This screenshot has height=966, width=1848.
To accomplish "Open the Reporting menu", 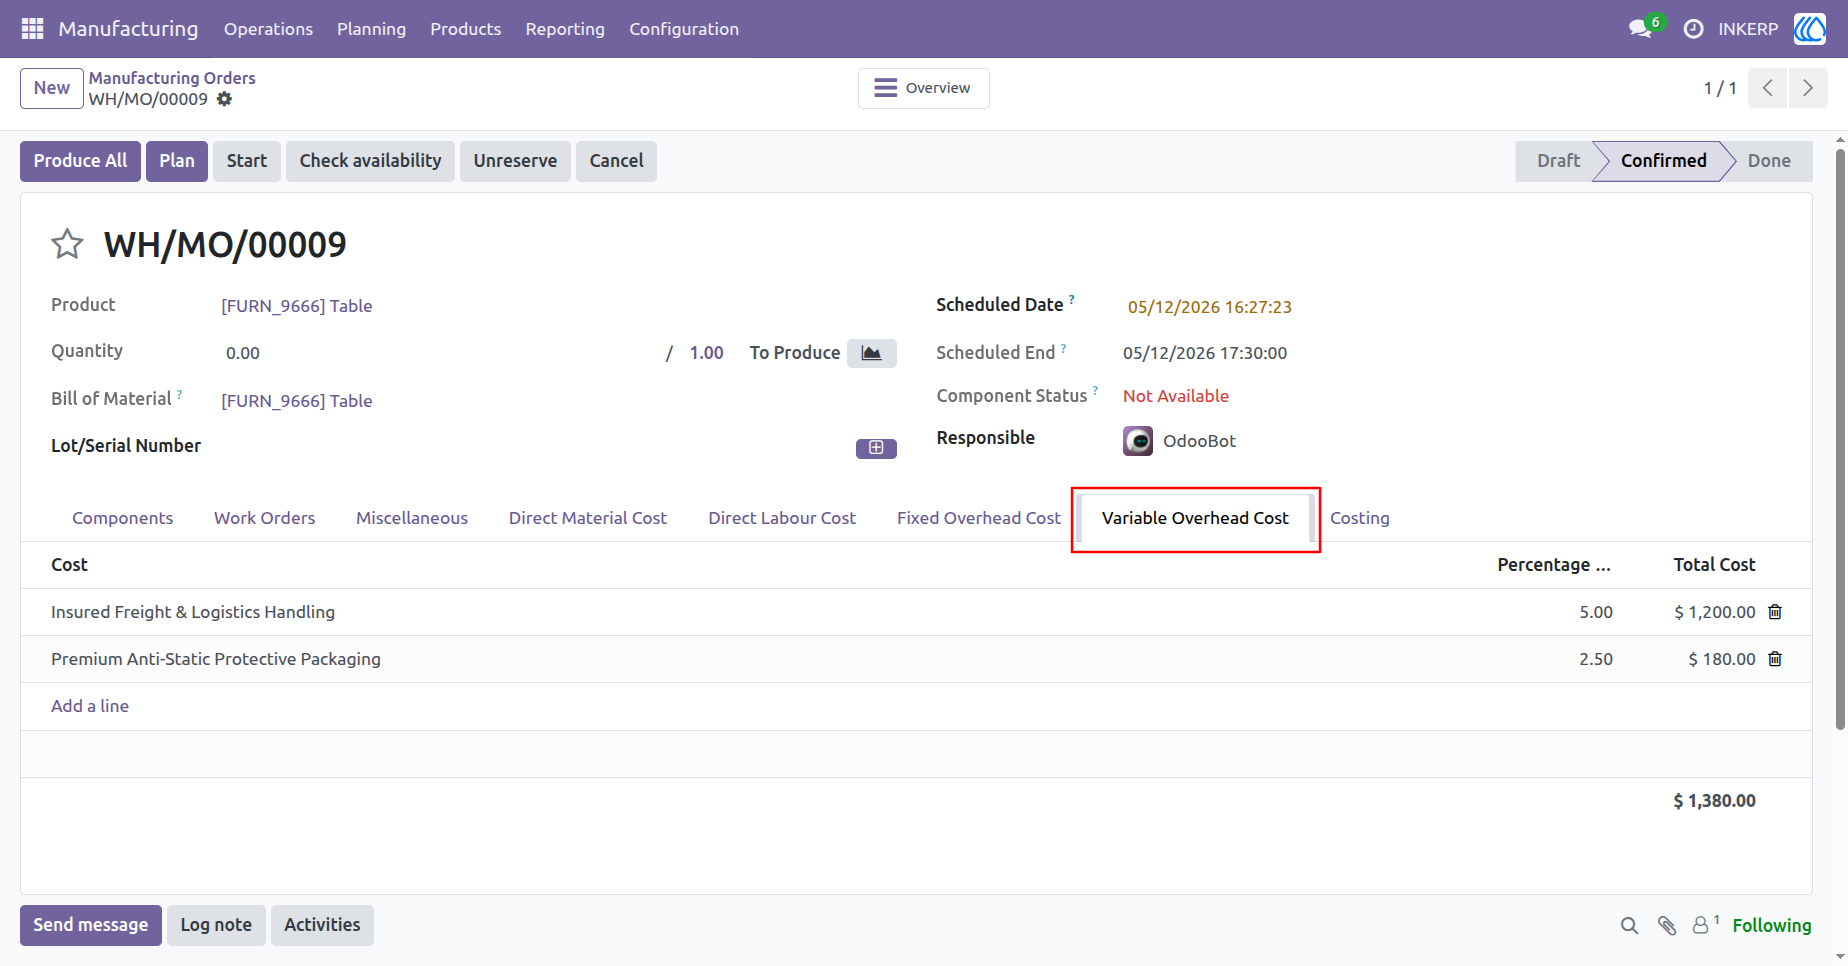I will coord(565,29).
